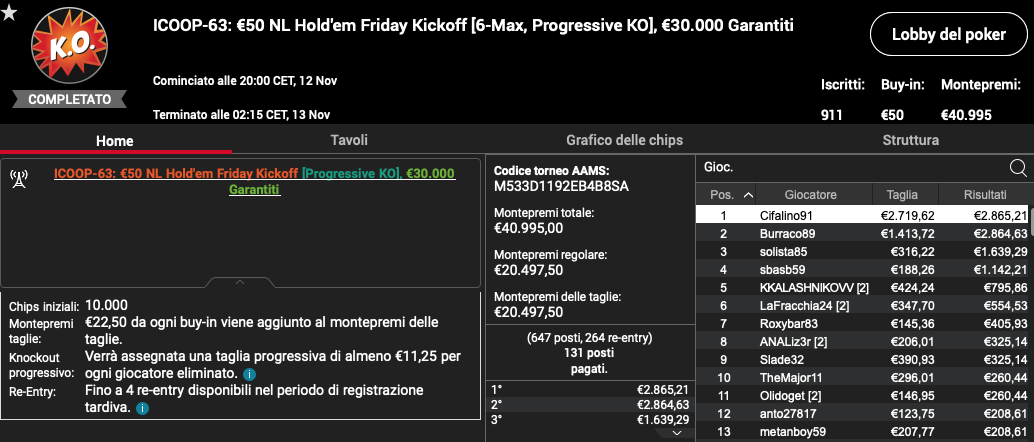This screenshot has width=1034, height=442.
Task: Click info icon beside Re-Entry description
Action: tap(142, 408)
